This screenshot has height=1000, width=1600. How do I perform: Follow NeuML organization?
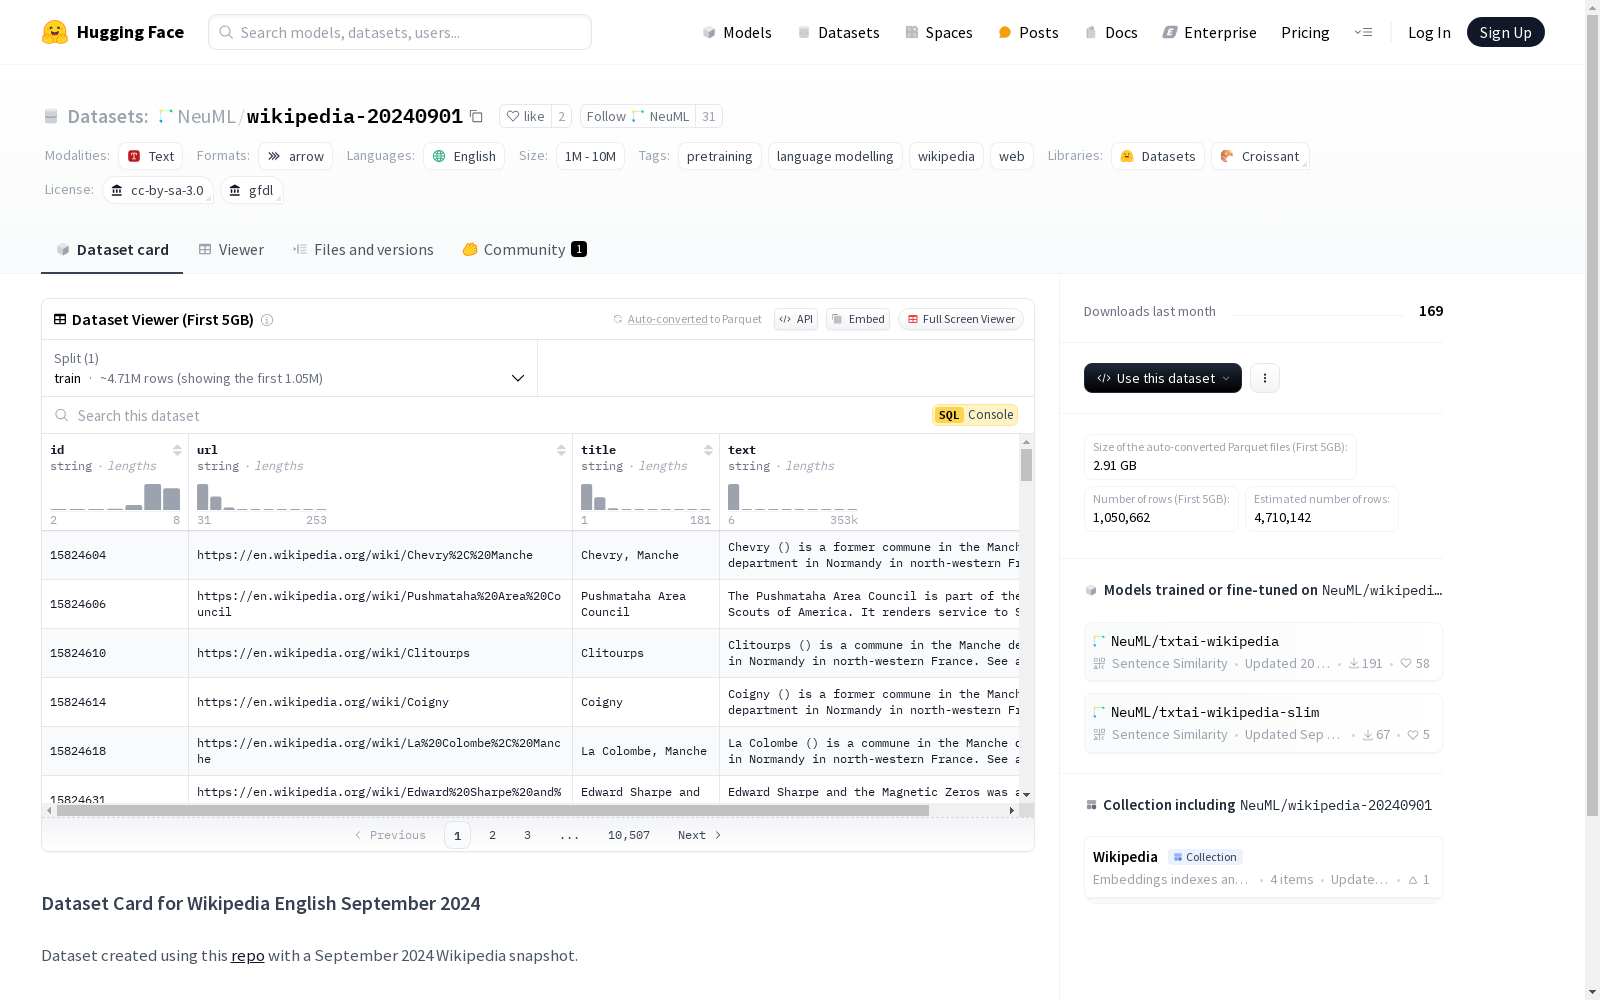tap(638, 116)
